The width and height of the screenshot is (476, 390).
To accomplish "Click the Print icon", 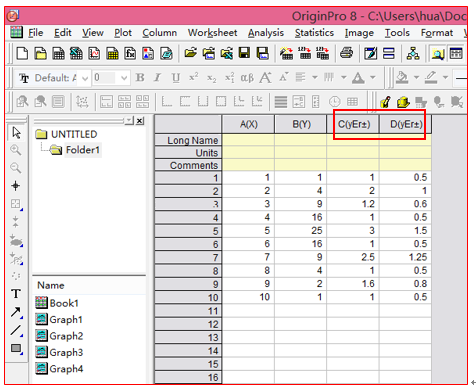I will point(347,53).
